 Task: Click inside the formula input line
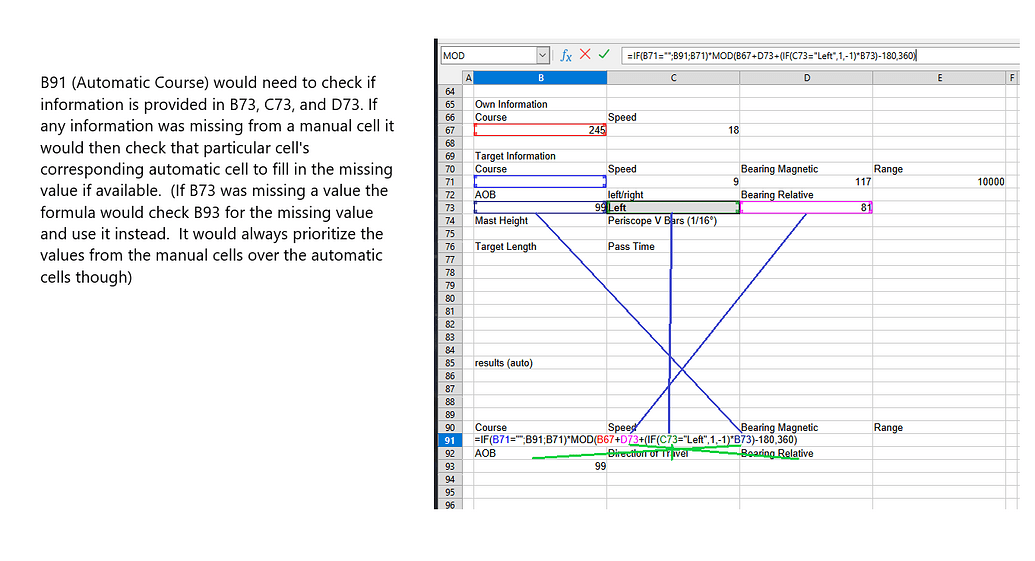820,55
